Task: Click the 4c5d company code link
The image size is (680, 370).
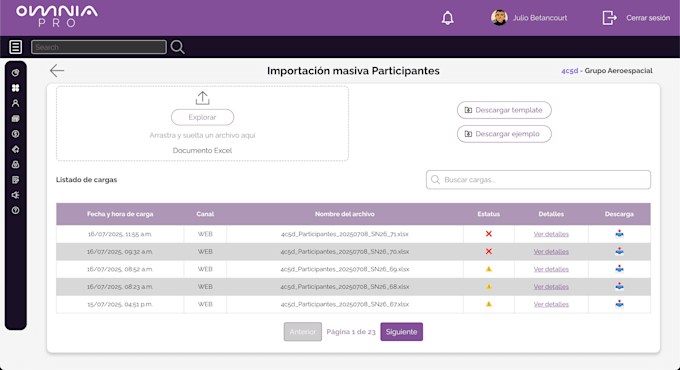Action: 569,71
